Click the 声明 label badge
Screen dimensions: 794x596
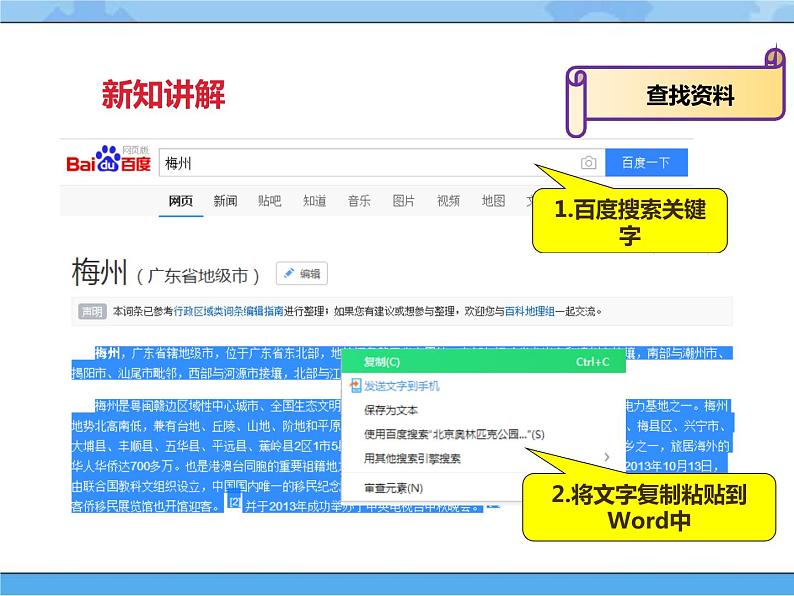(92, 311)
